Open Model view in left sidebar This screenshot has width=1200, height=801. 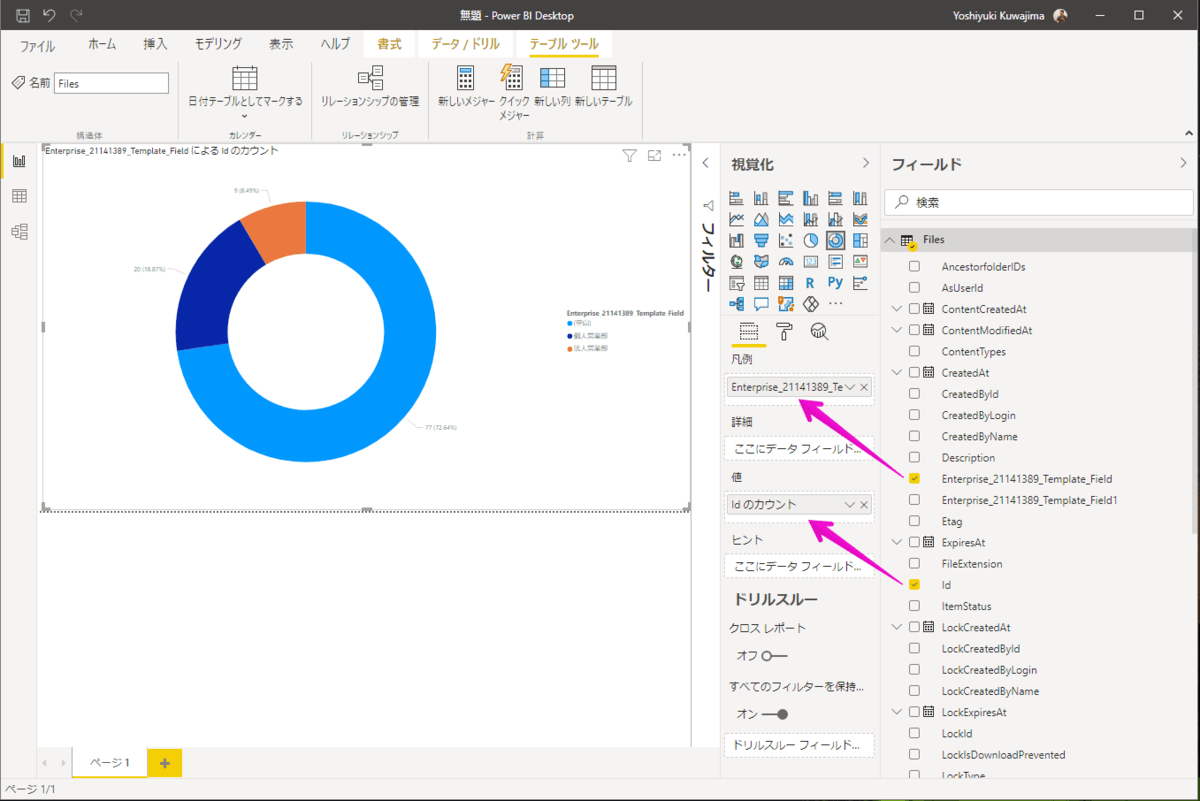19,232
